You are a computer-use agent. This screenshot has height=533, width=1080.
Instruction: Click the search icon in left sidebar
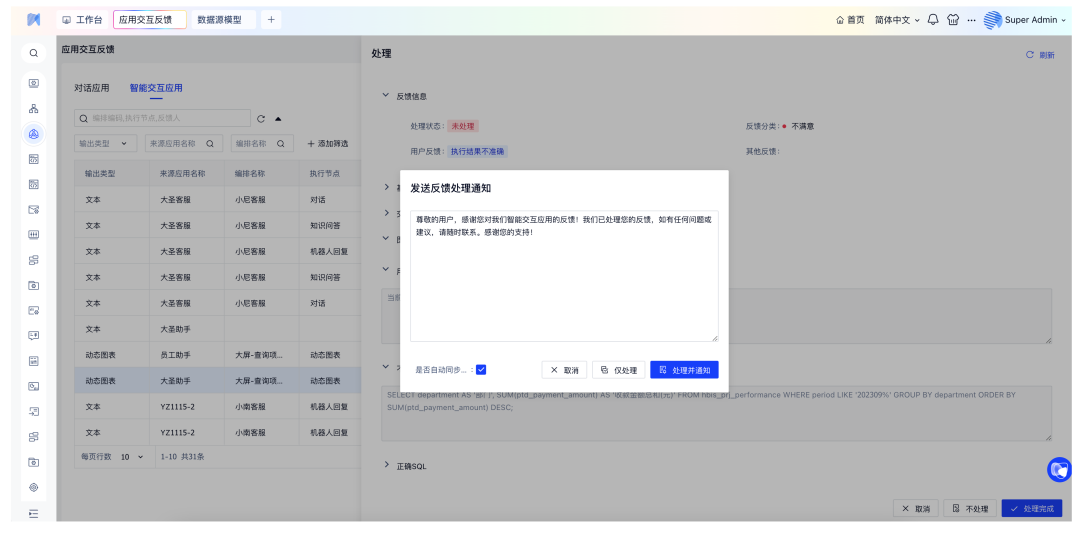(33, 53)
